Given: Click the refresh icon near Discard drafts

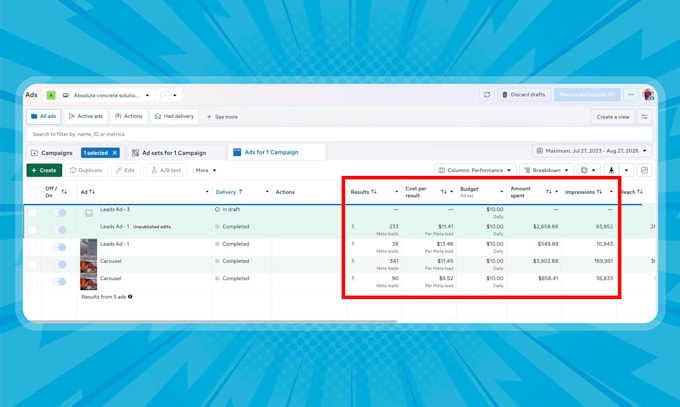Looking at the screenshot, I should pyautogui.click(x=487, y=95).
